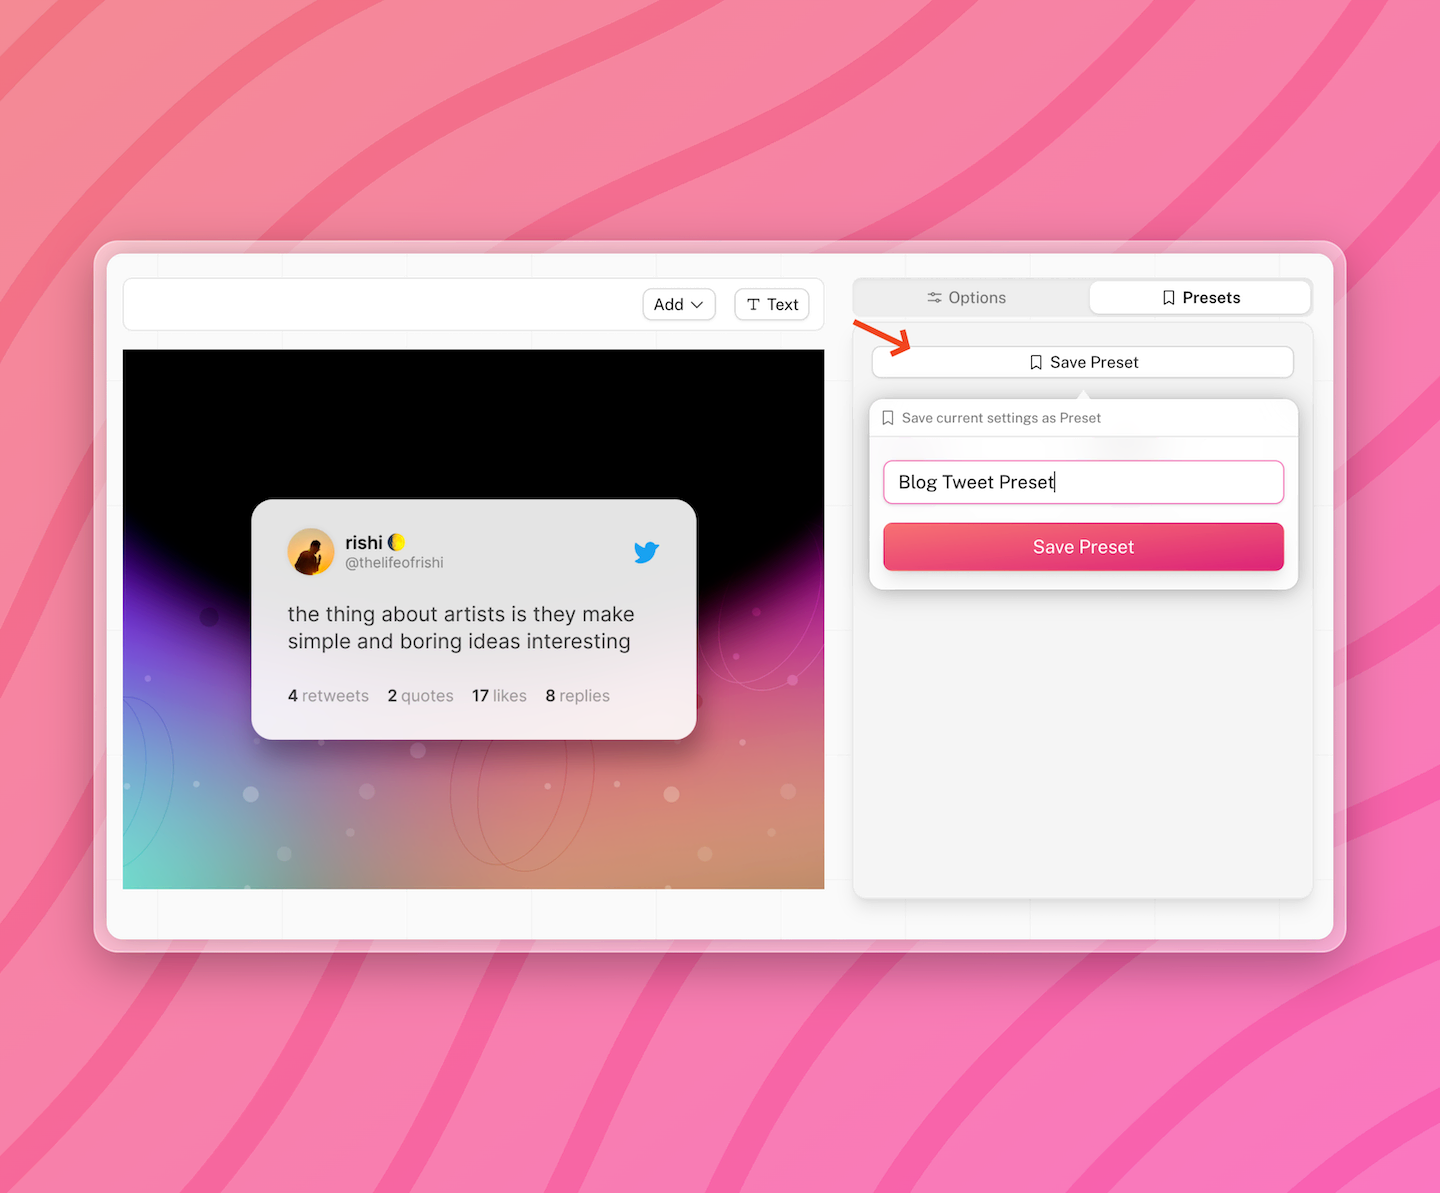Click the yellow moon emoji beside rishi
Screen dimensions: 1440x1193
tap(396, 542)
